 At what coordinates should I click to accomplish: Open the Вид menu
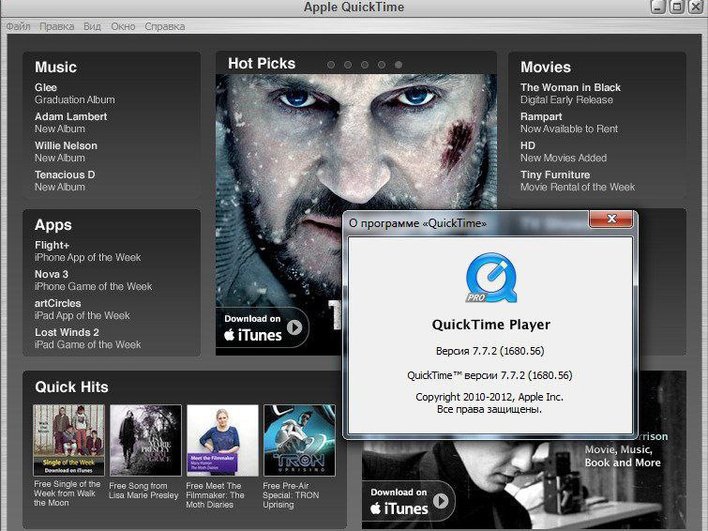coord(92,26)
